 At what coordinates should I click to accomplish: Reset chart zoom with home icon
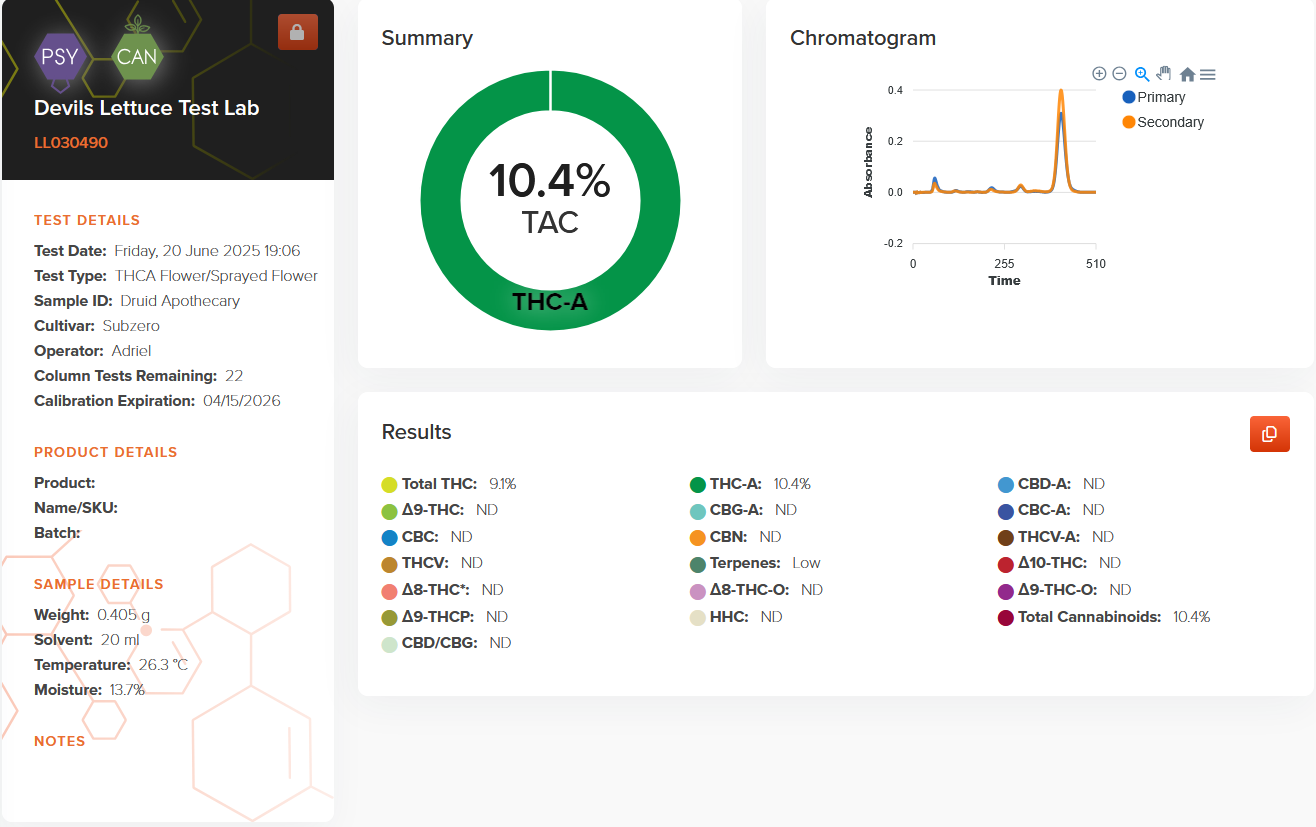[1187, 75]
